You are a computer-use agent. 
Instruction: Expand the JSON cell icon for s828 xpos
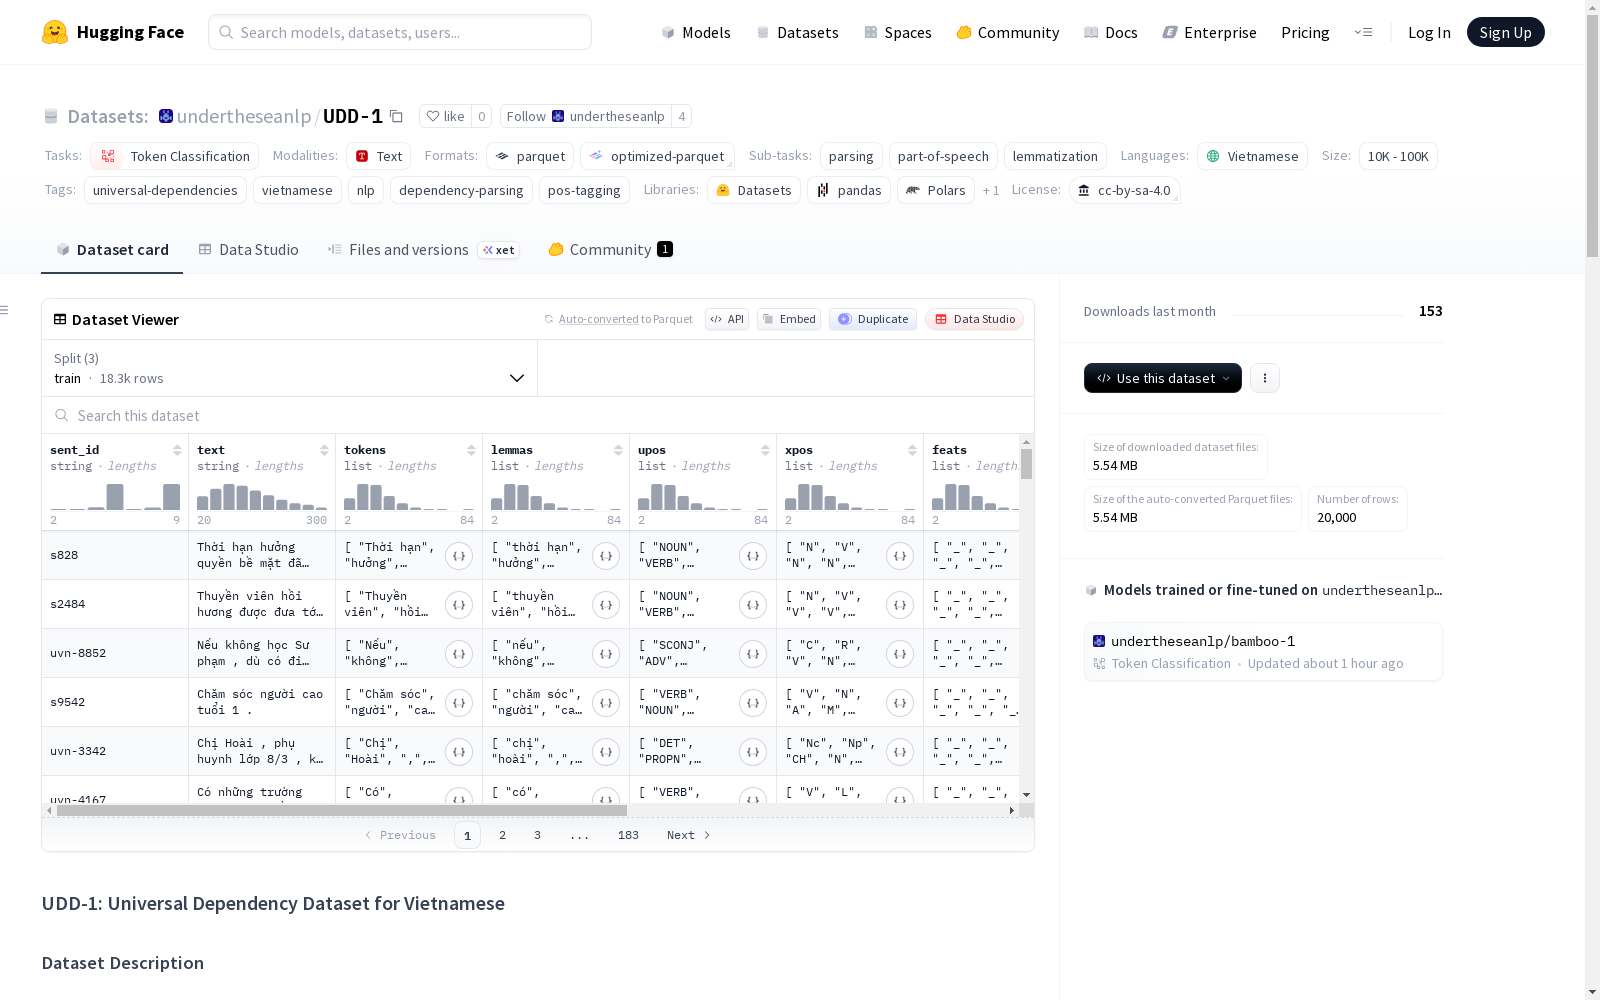point(900,556)
